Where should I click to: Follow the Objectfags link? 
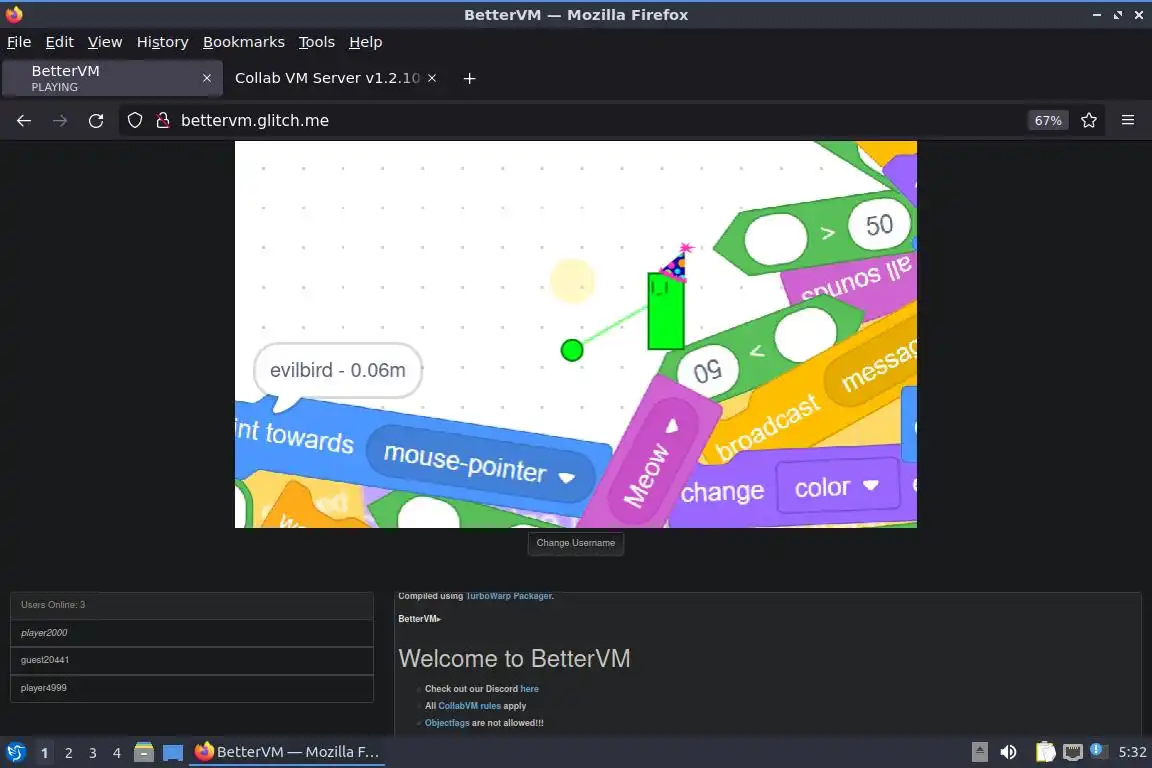pyautogui.click(x=447, y=722)
